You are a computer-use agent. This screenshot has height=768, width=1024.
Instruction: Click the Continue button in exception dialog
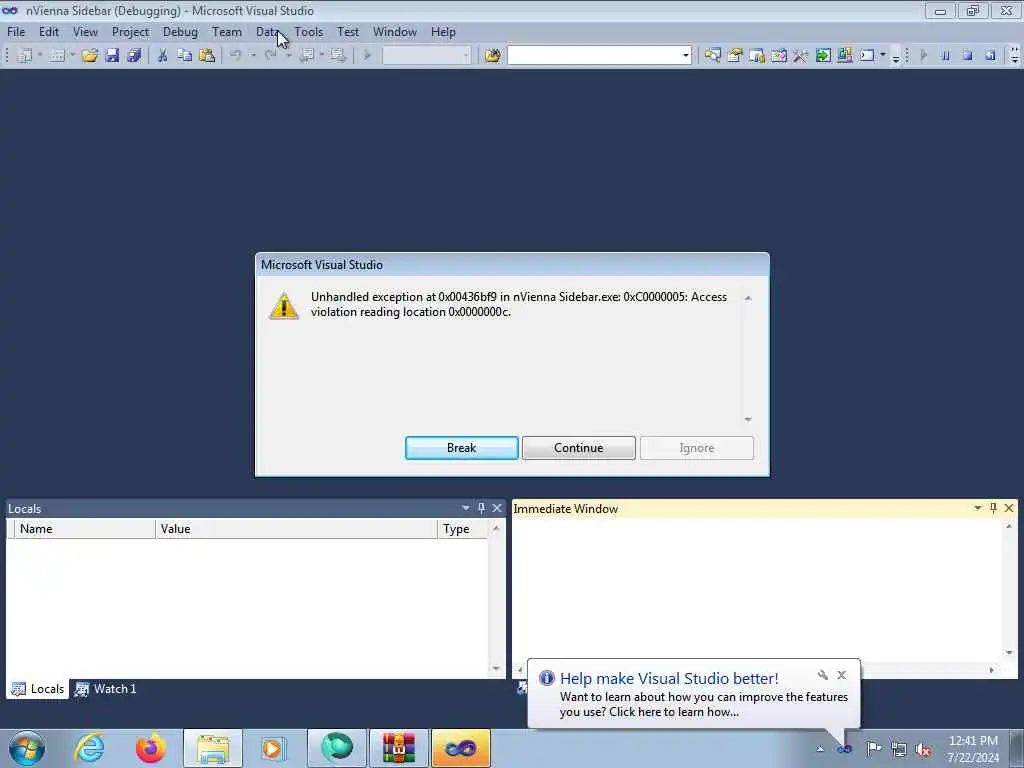tap(579, 448)
